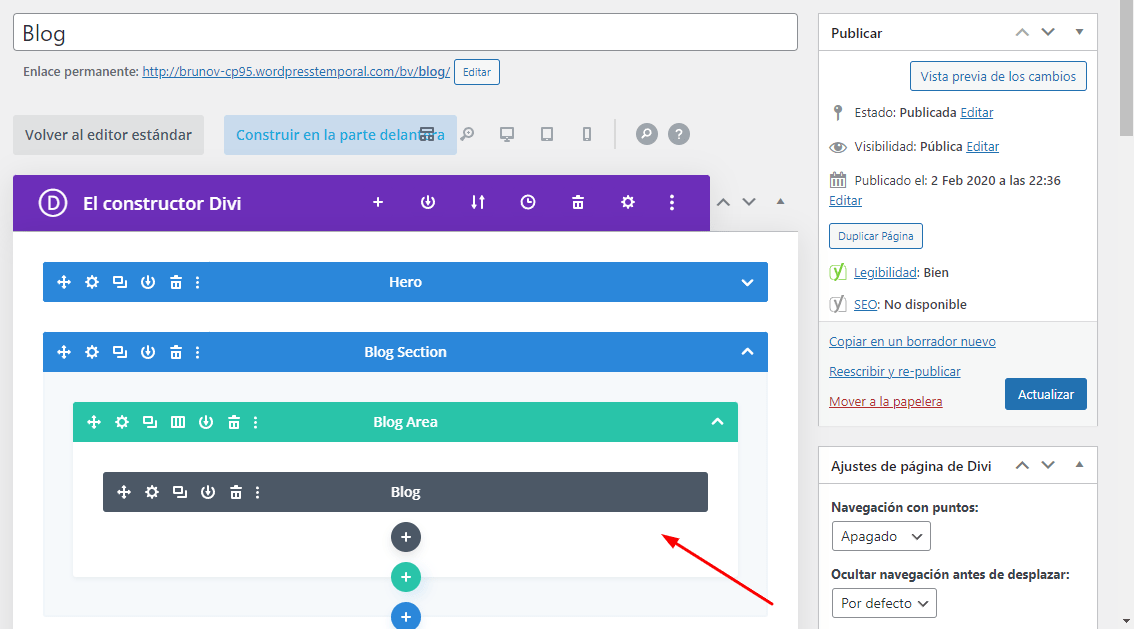Switch to phone preview

587,134
